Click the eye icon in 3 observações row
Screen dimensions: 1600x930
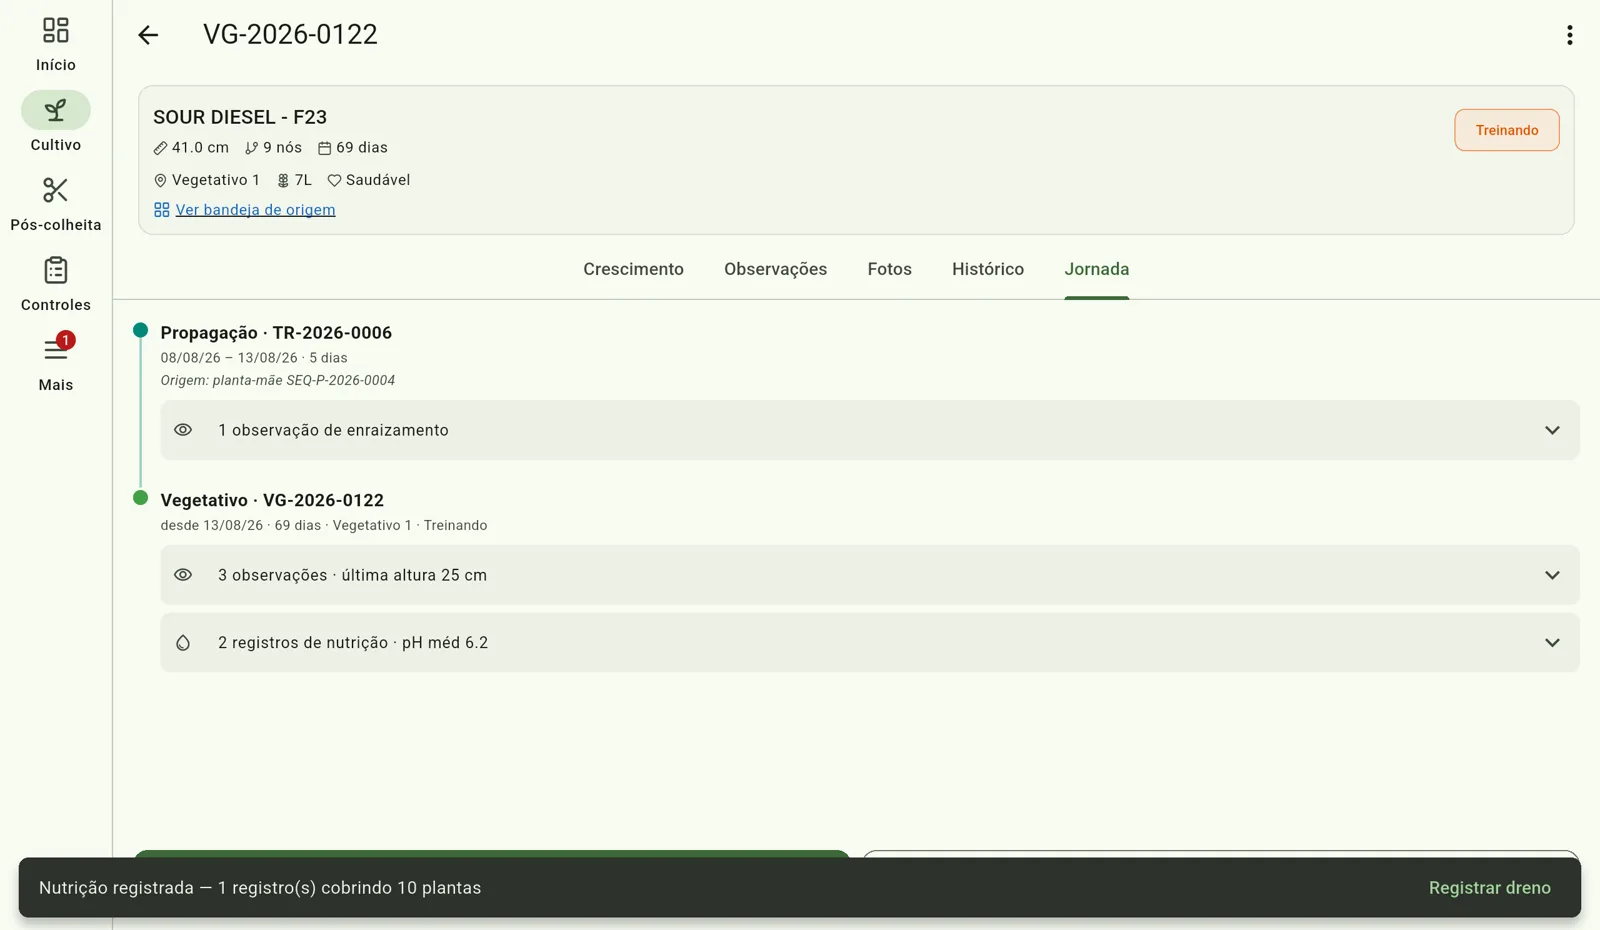[183, 575]
